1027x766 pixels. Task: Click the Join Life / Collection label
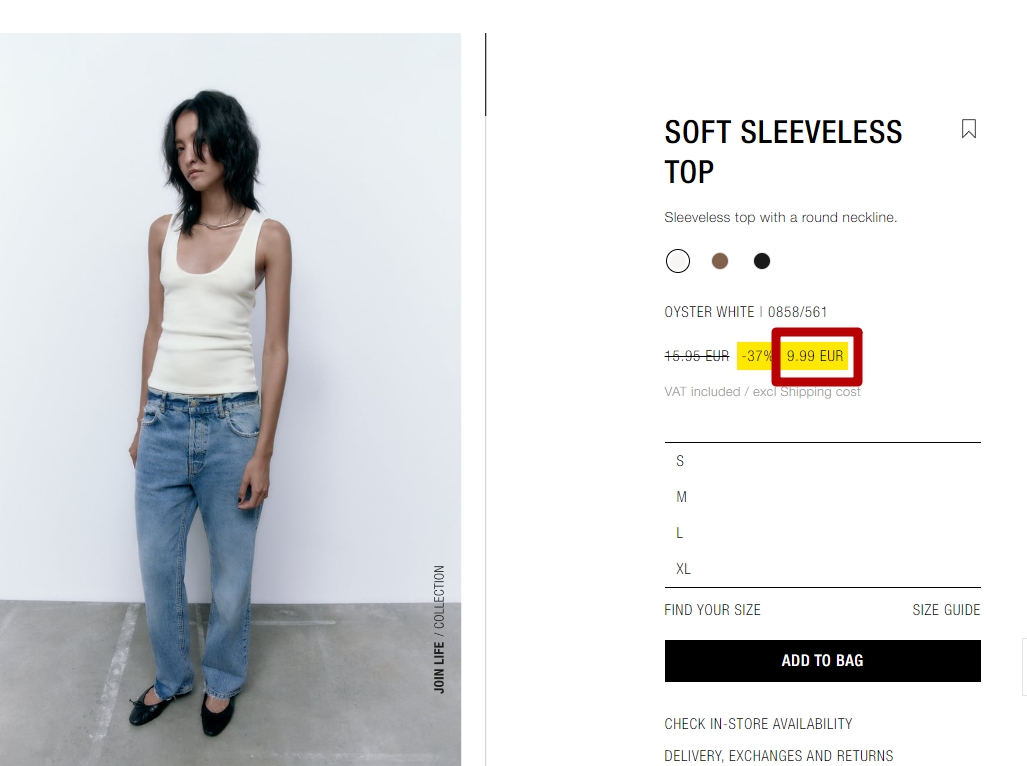coord(439,629)
